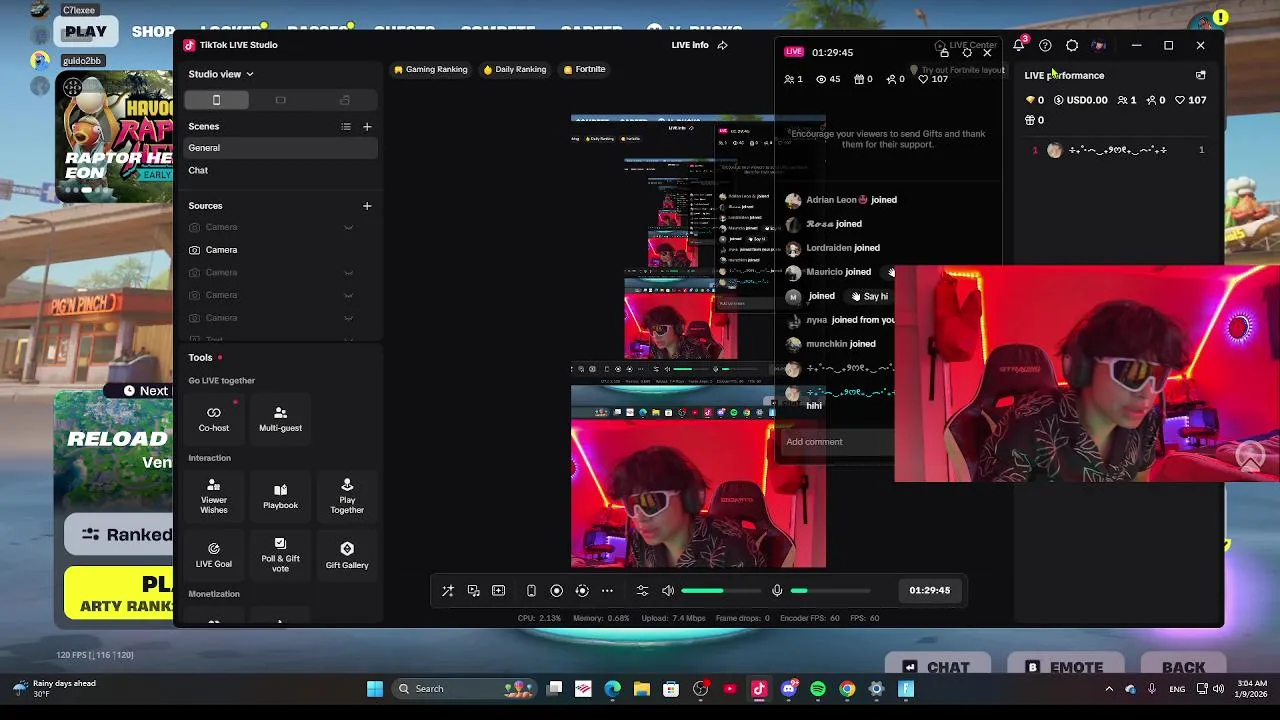Open Google Chrome from the taskbar

tap(847, 689)
